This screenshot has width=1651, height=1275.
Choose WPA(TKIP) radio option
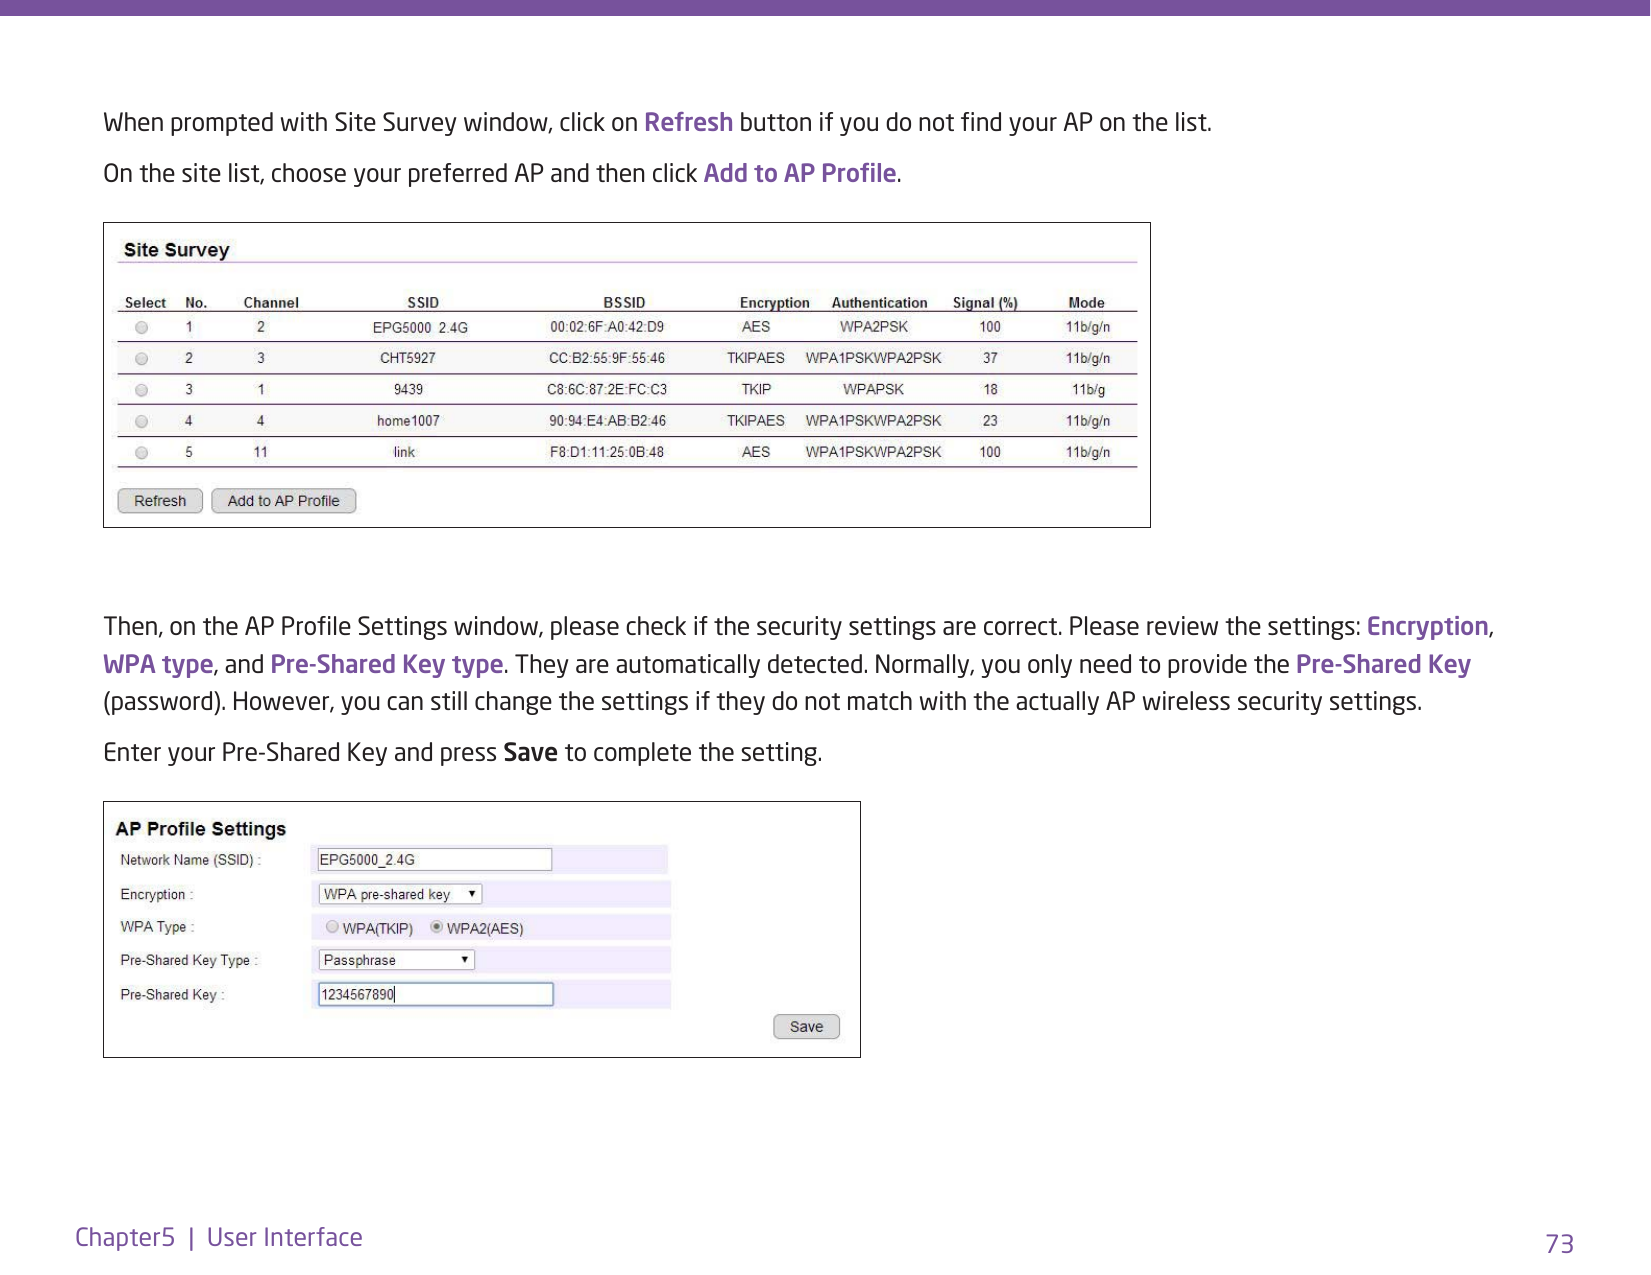click(332, 927)
